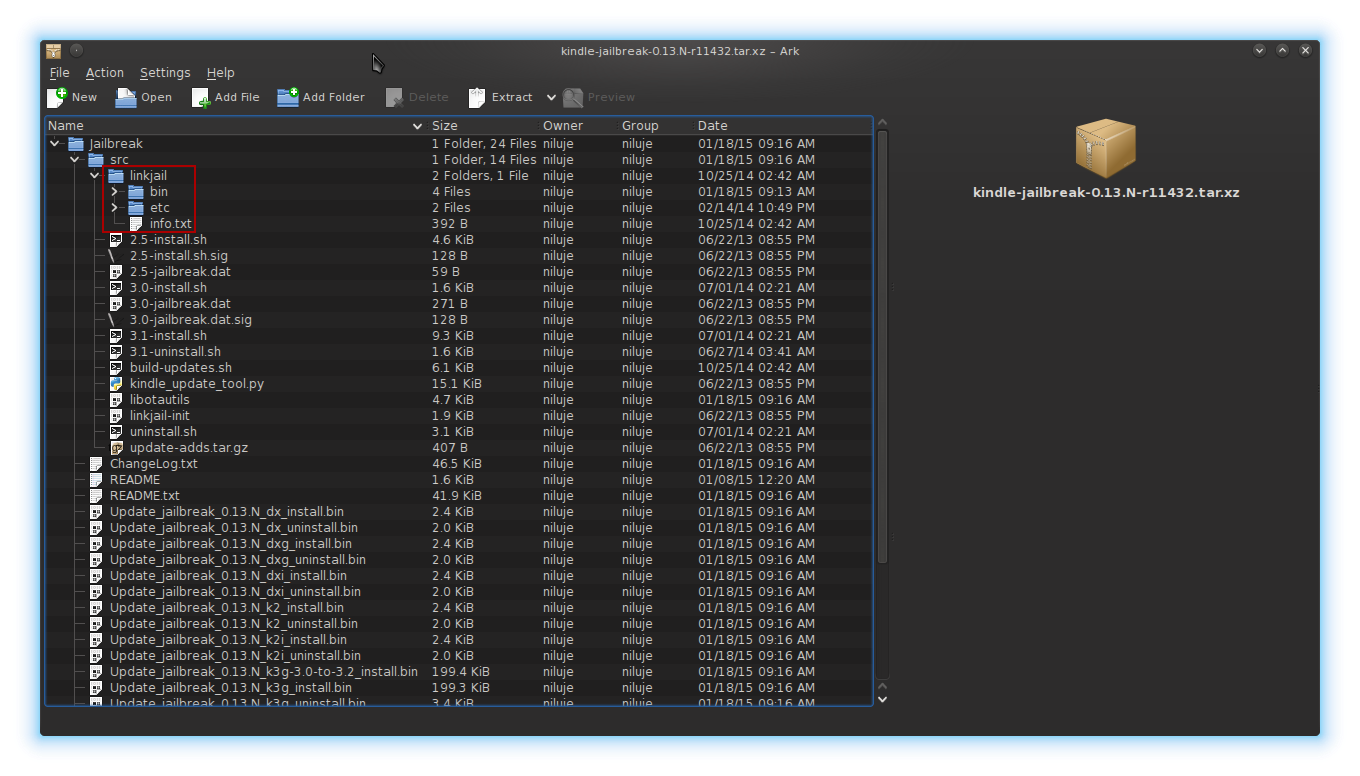The height and width of the screenshot is (776, 1360).
Task: Collapse the src folder tree
Action: pos(75,160)
